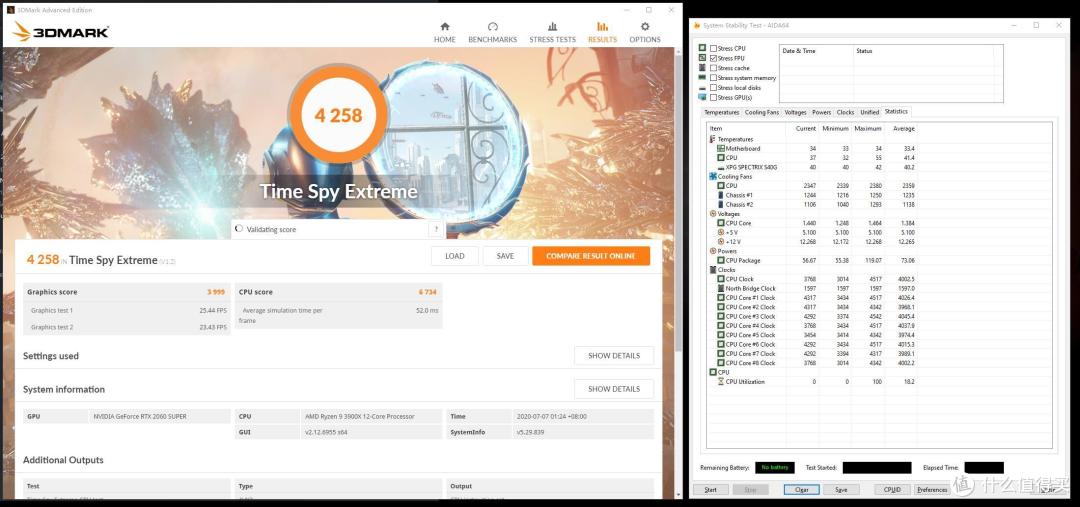Click the Start button in AIDA64
1080x507 pixels.
(x=711, y=490)
